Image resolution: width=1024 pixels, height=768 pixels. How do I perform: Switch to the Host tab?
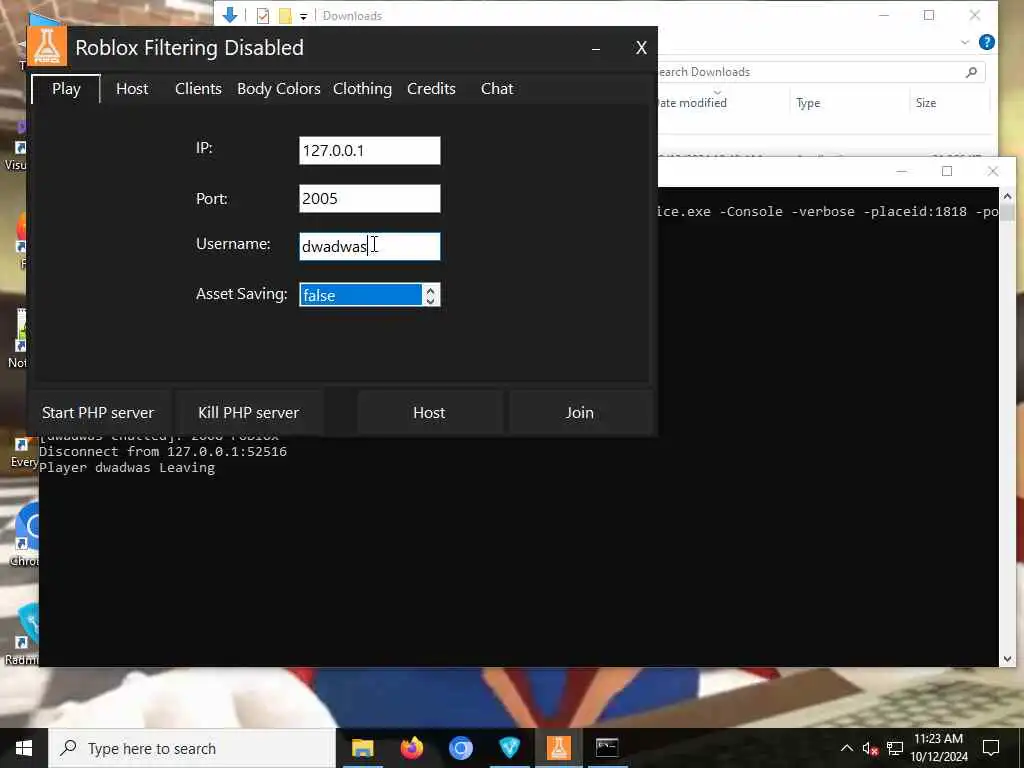(x=132, y=89)
